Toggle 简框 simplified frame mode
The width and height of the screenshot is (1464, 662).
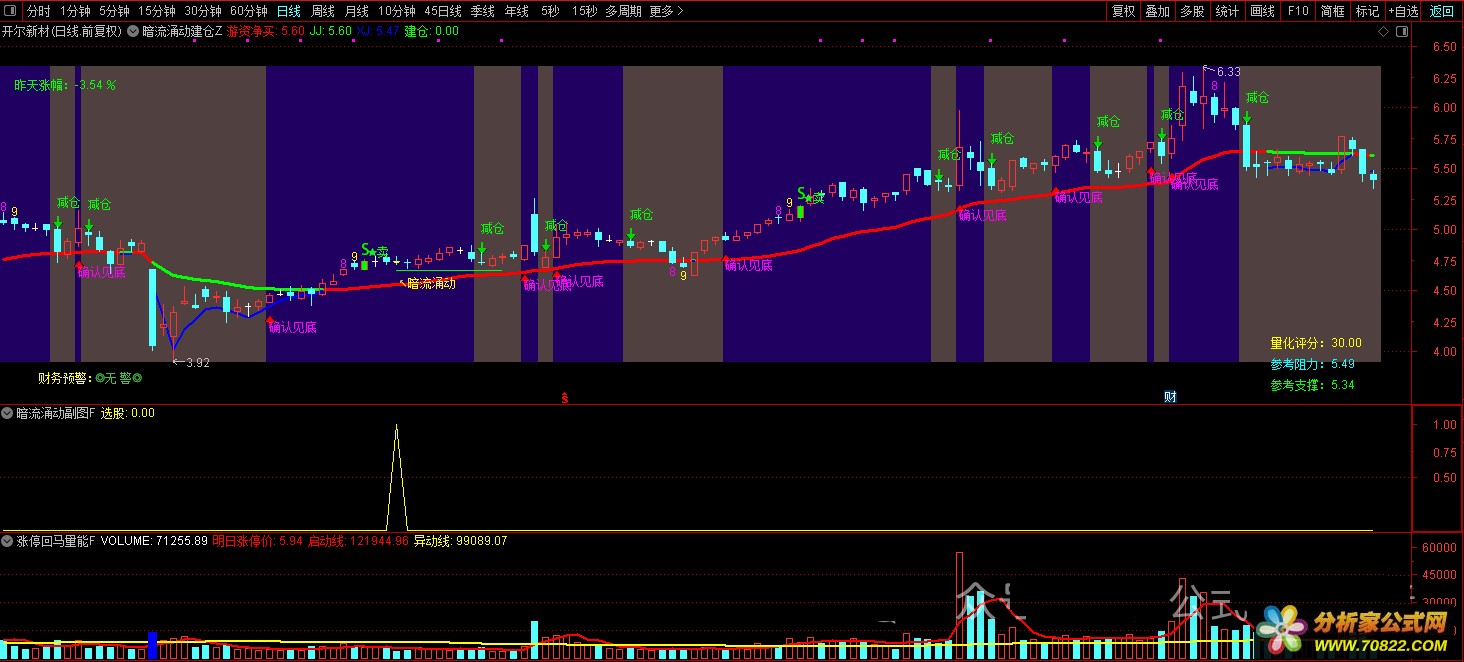(x=1332, y=11)
